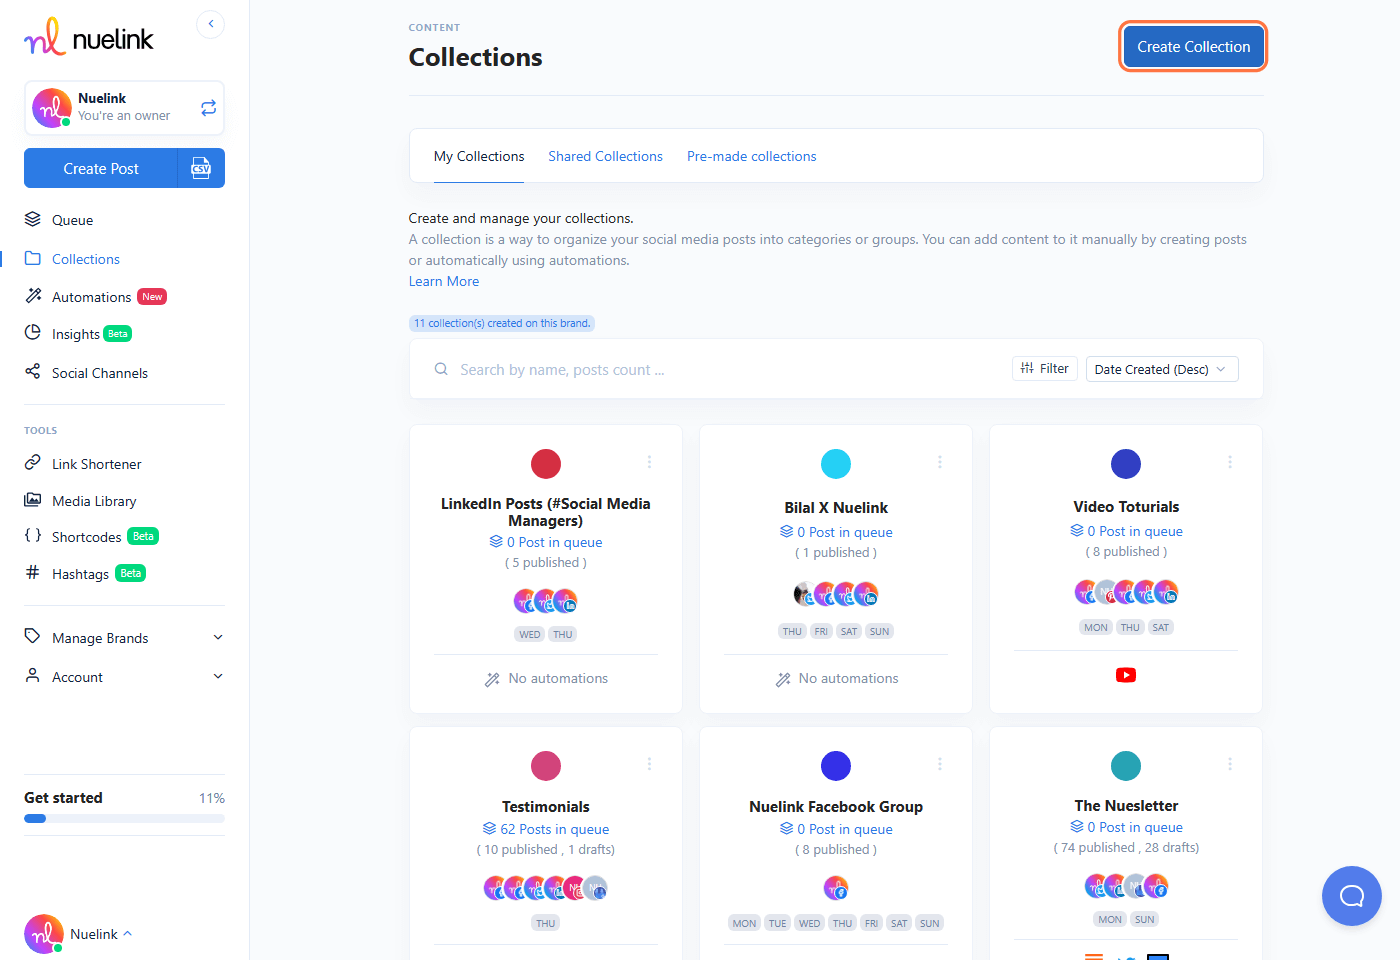Open options menu for Video Toturials card
Image resolution: width=1400 pixels, height=960 pixels.
tap(1230, 462)
